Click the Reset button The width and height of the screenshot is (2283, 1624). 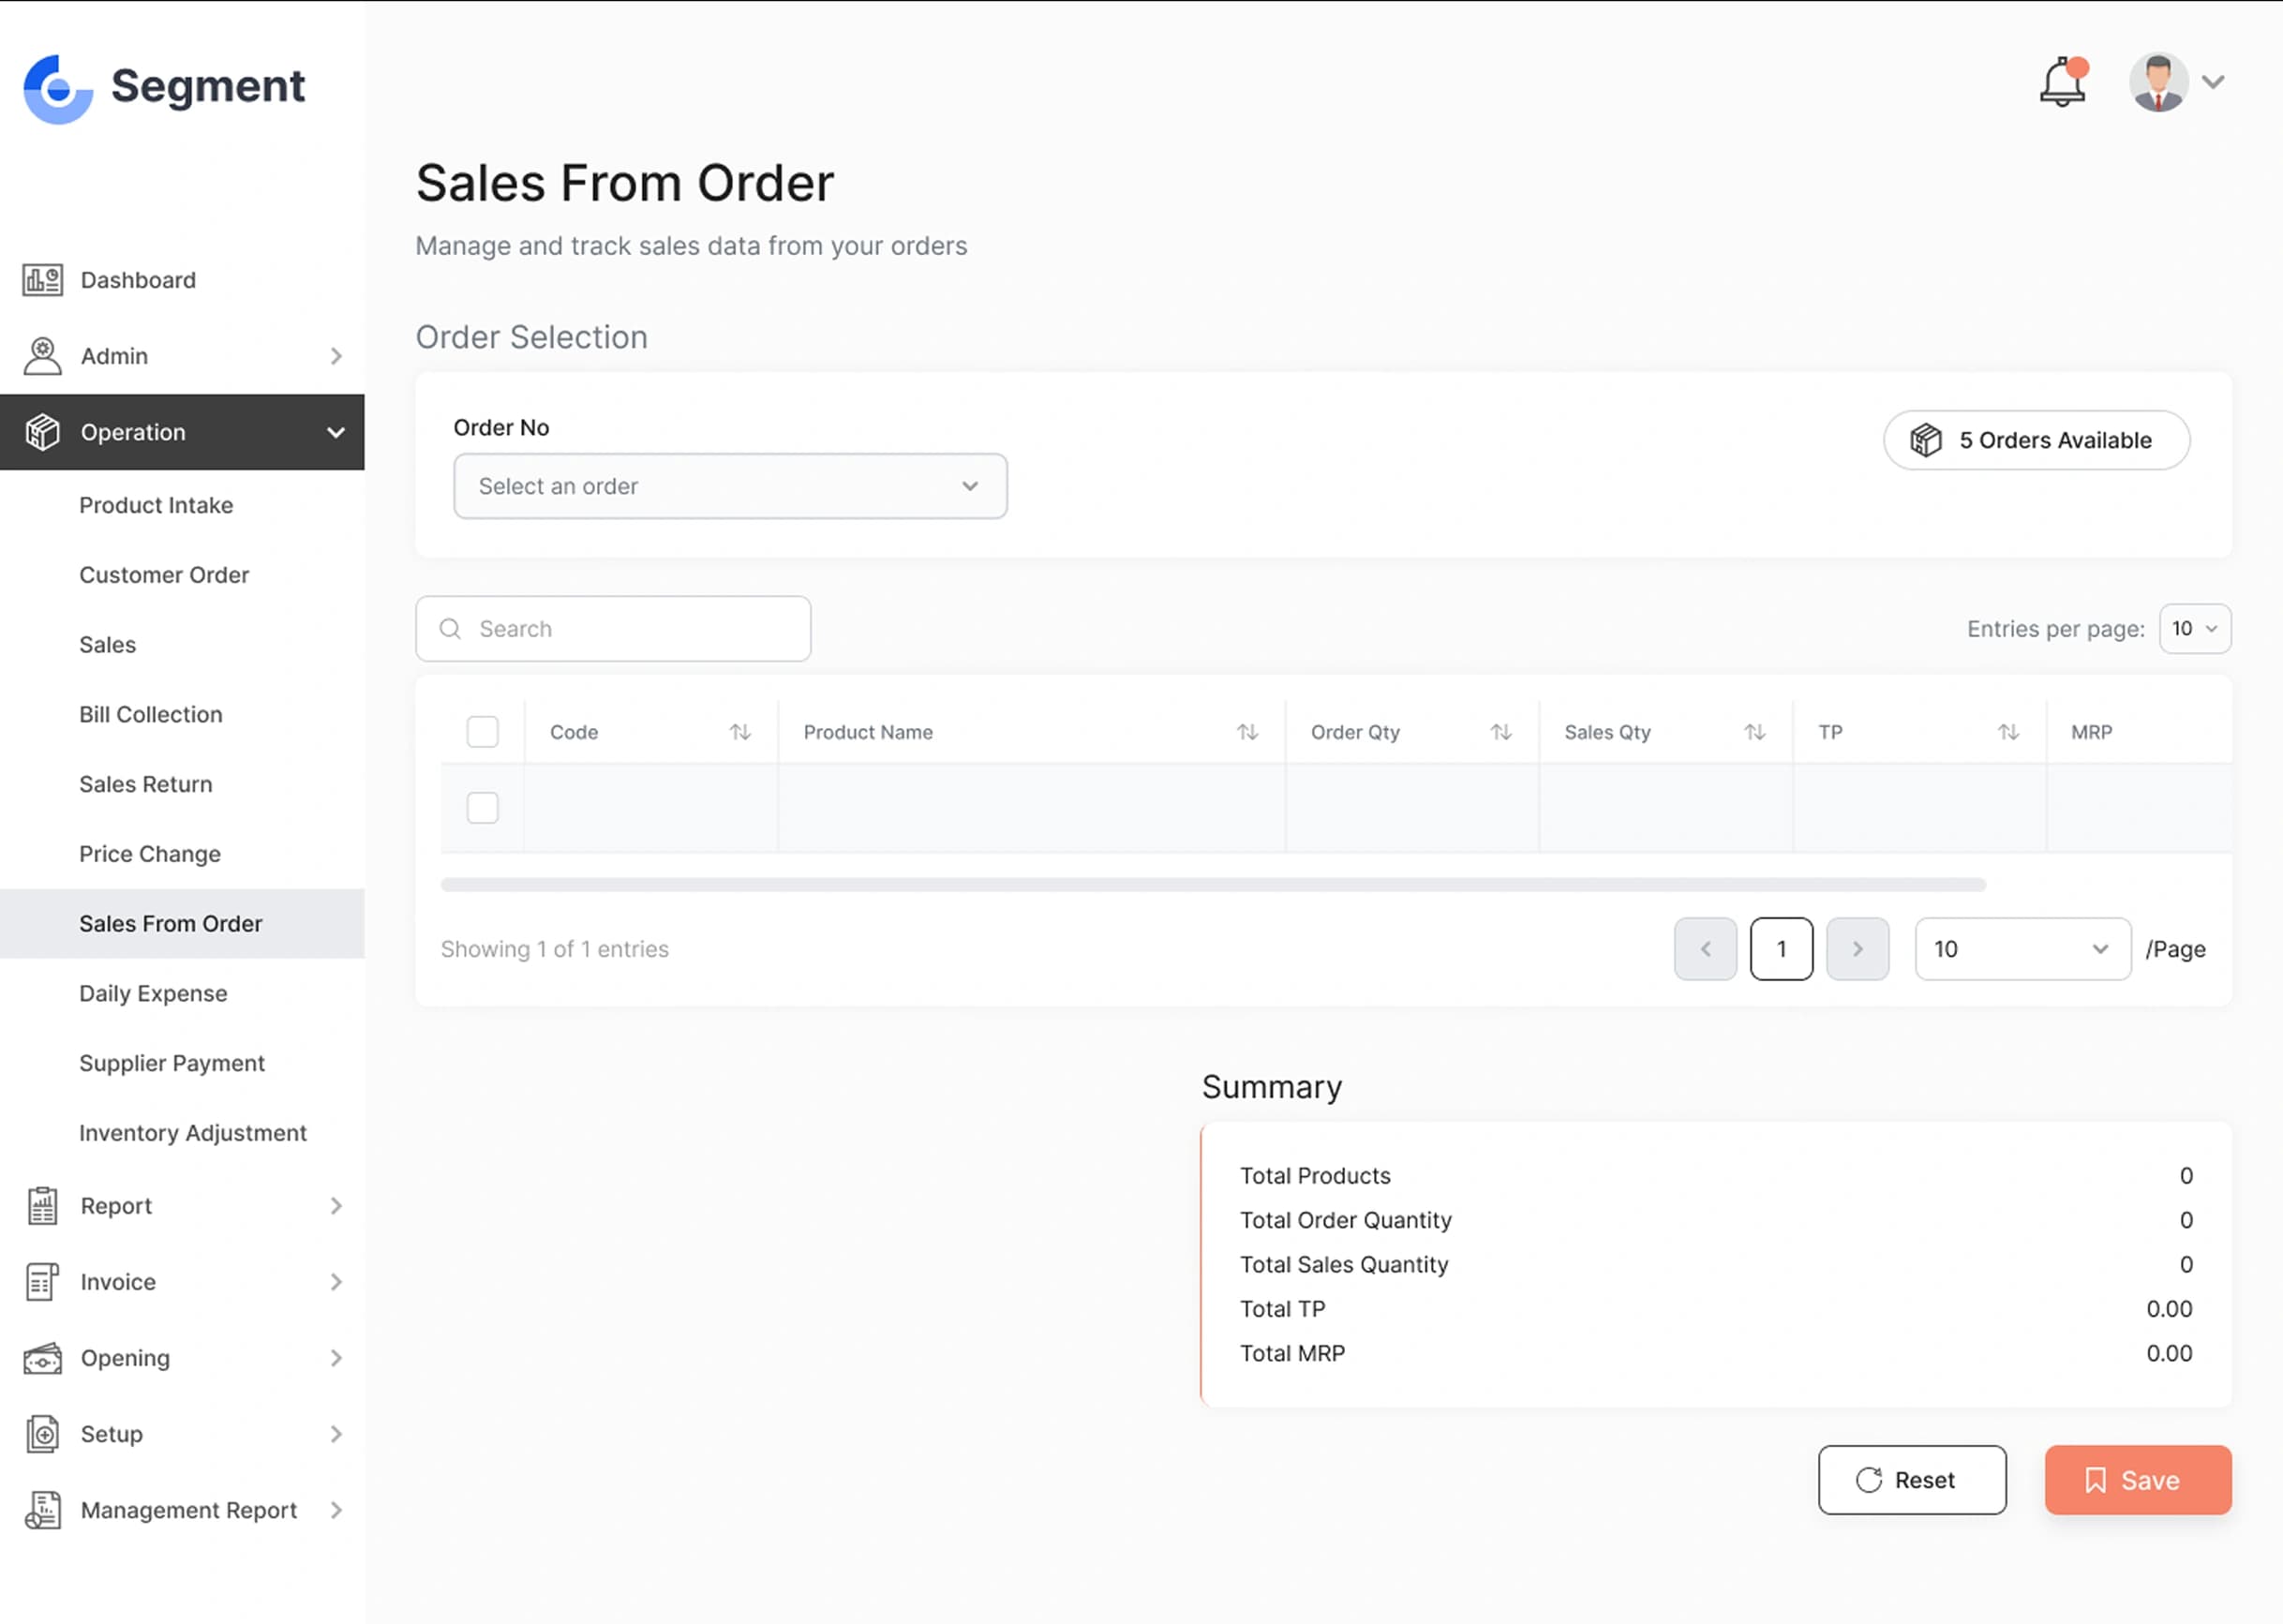(1911, 1480)
